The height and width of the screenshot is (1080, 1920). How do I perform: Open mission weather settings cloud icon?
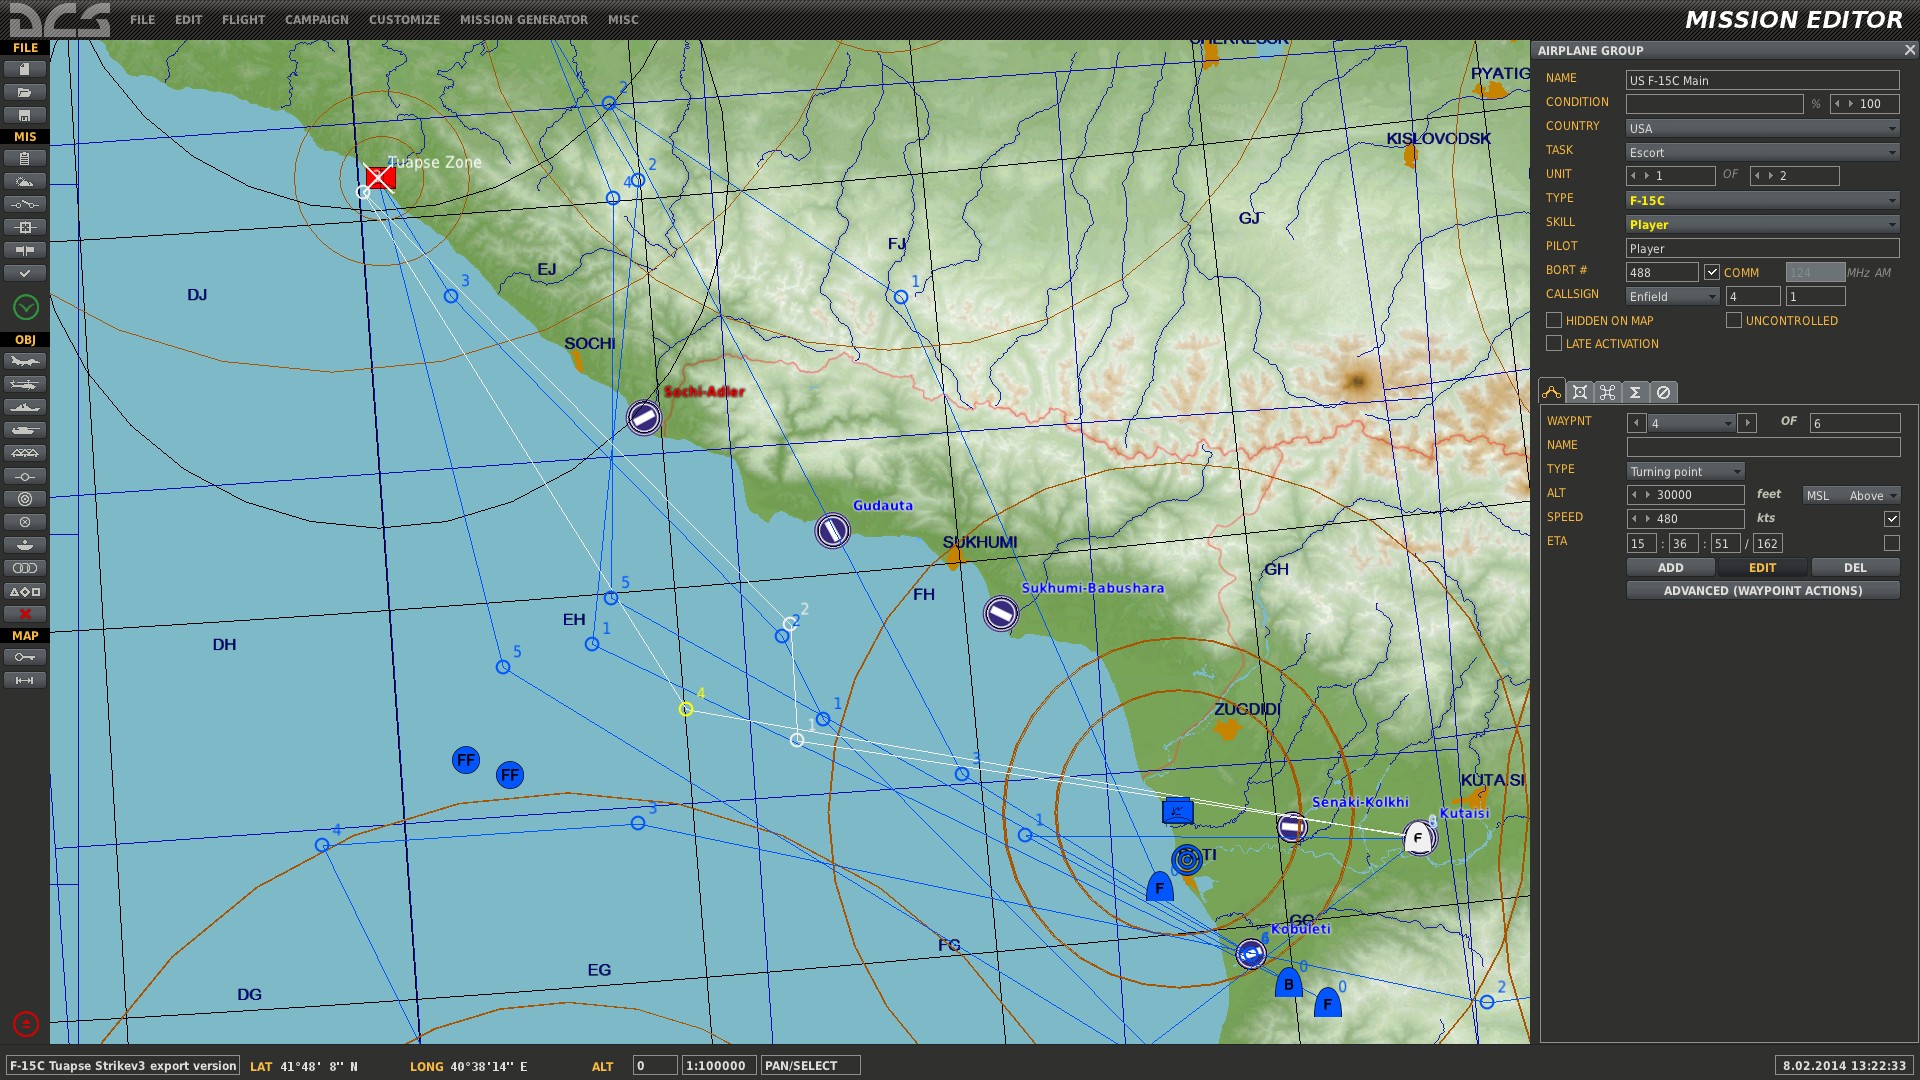[25, 181]
